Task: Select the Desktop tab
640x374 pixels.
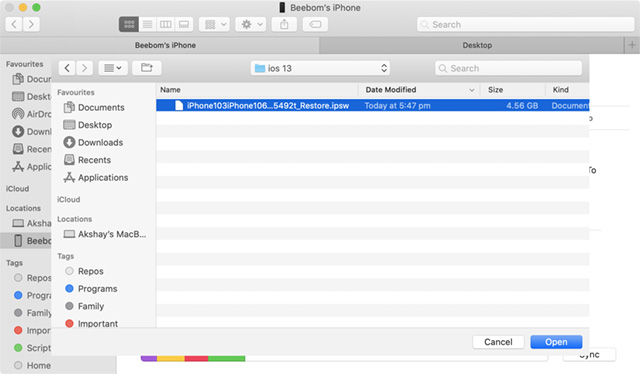Action: pos(471,45)
